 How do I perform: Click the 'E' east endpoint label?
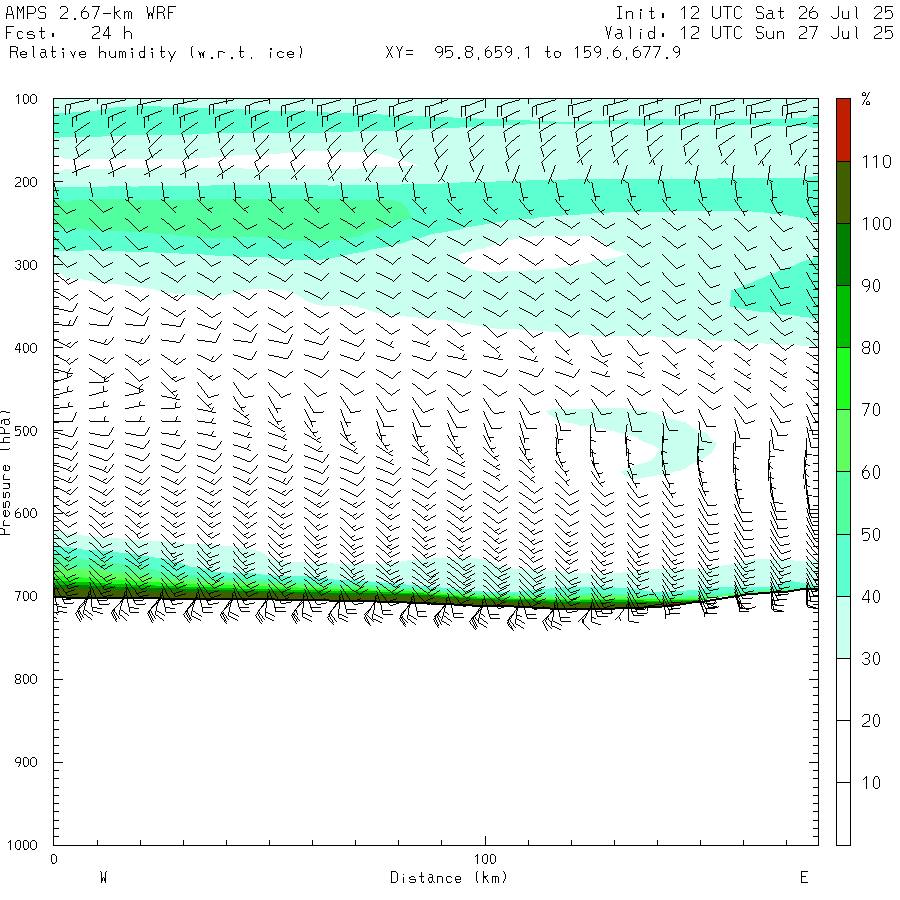(804, 877)
